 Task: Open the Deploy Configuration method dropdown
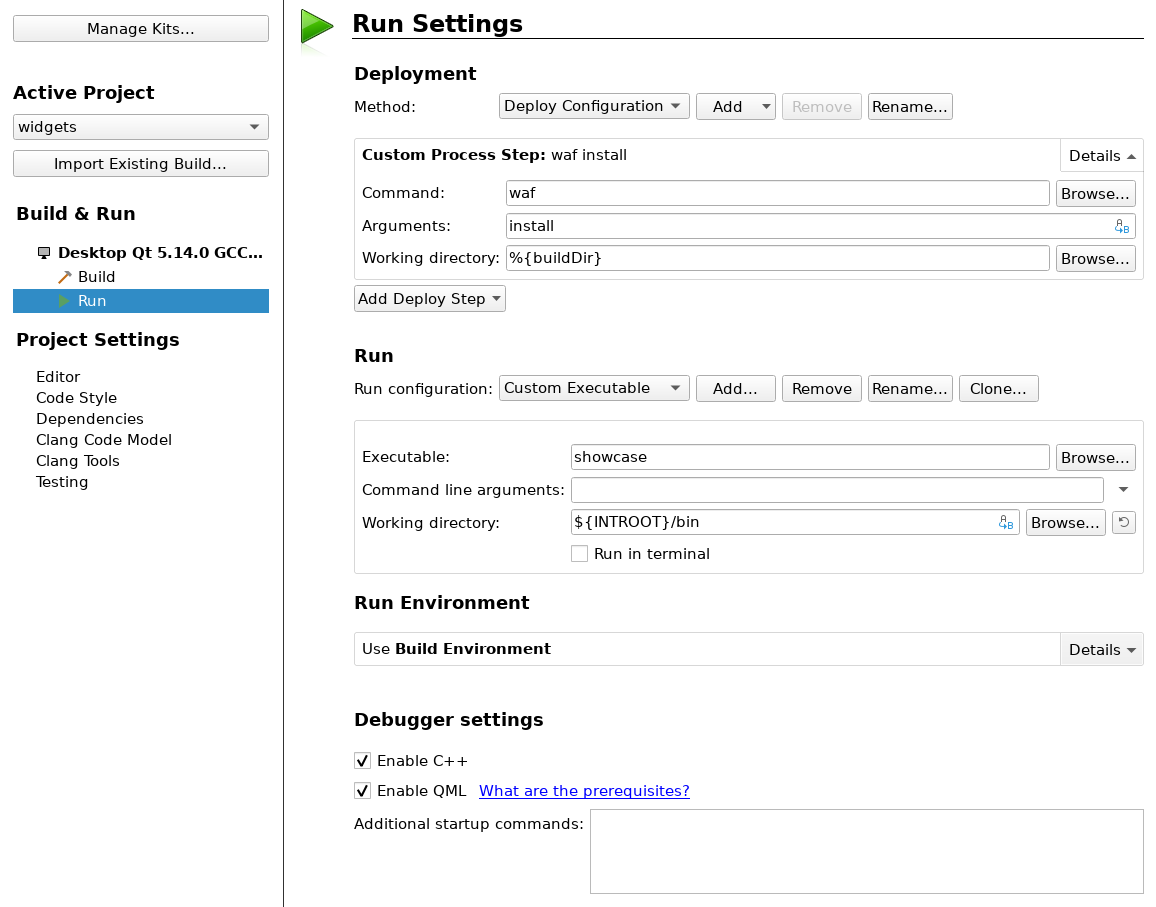[593, 106]
